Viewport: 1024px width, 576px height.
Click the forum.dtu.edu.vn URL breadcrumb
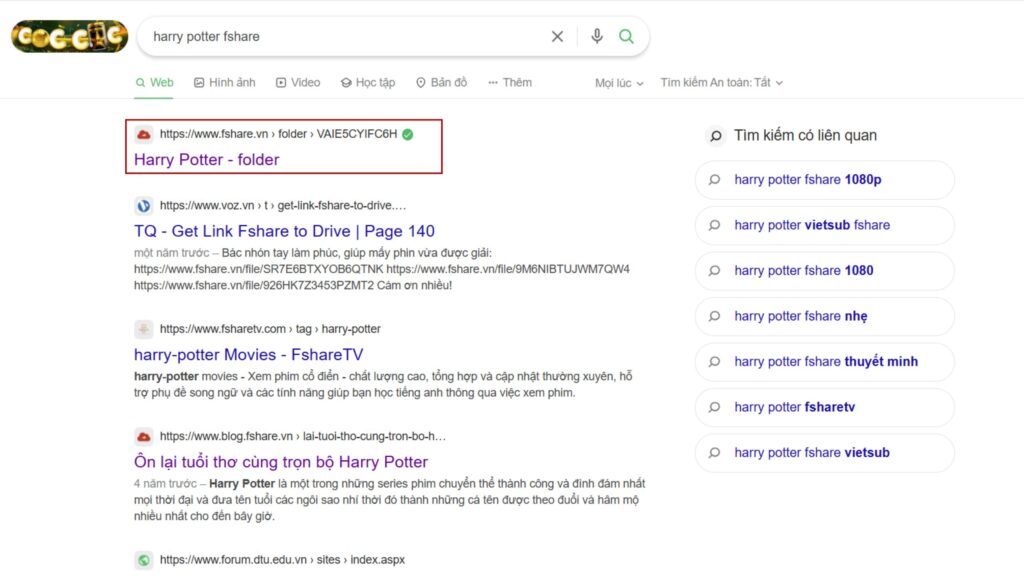pos(282,560)
